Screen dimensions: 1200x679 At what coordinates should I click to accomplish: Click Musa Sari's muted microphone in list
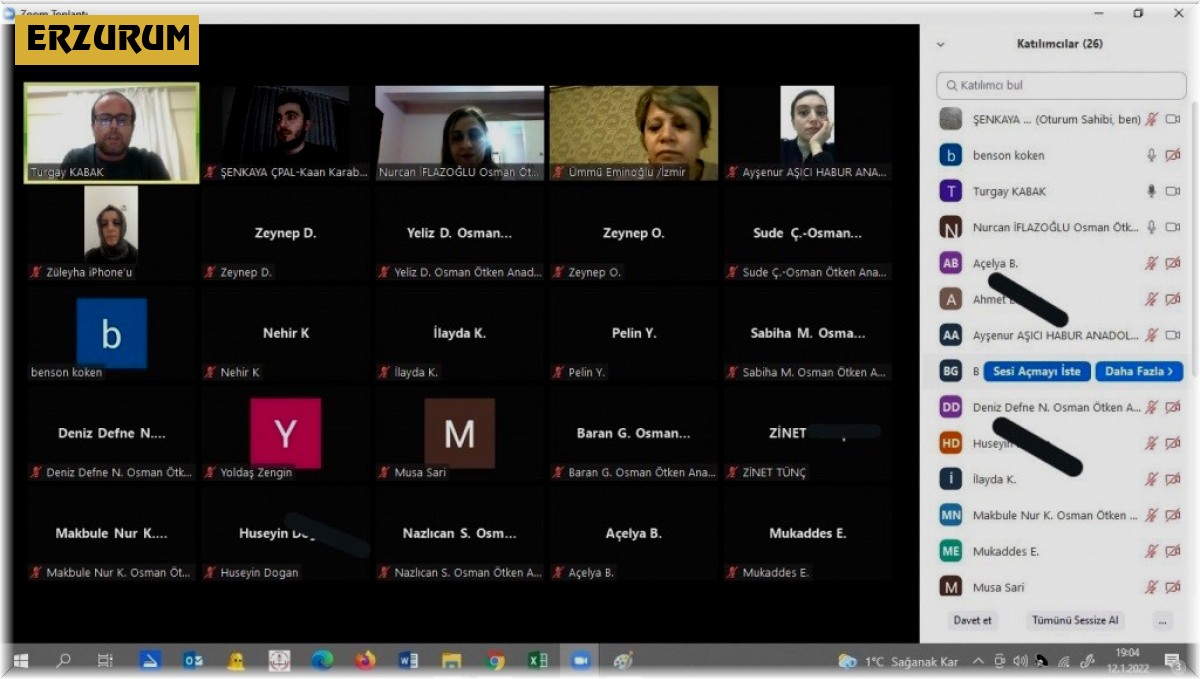[1151, 587]
